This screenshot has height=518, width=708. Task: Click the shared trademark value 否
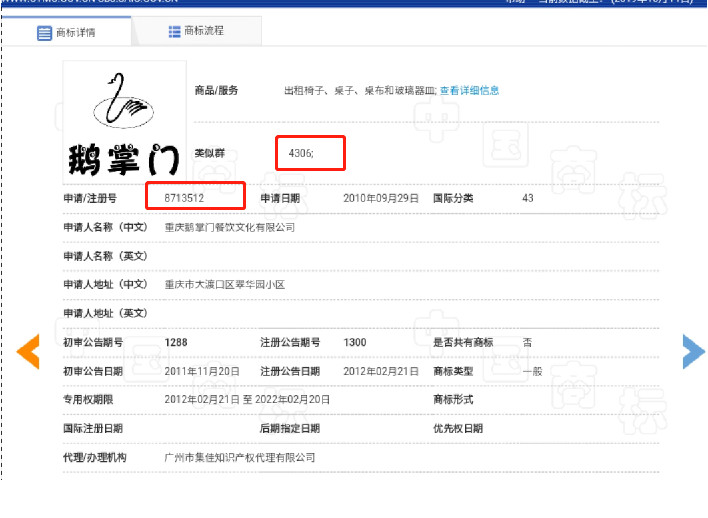(527, 342)
